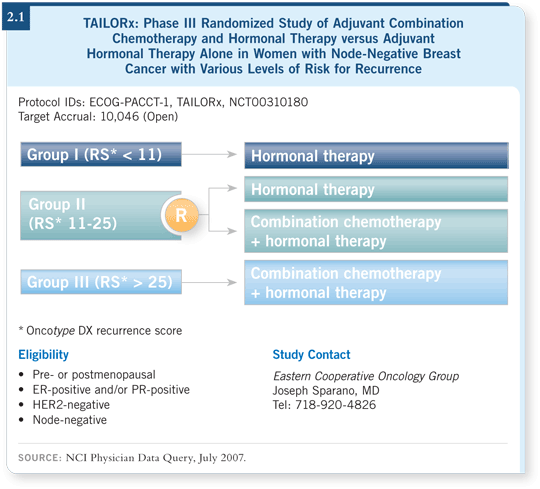Click lower branch arrow after R circle

point(222,231)
